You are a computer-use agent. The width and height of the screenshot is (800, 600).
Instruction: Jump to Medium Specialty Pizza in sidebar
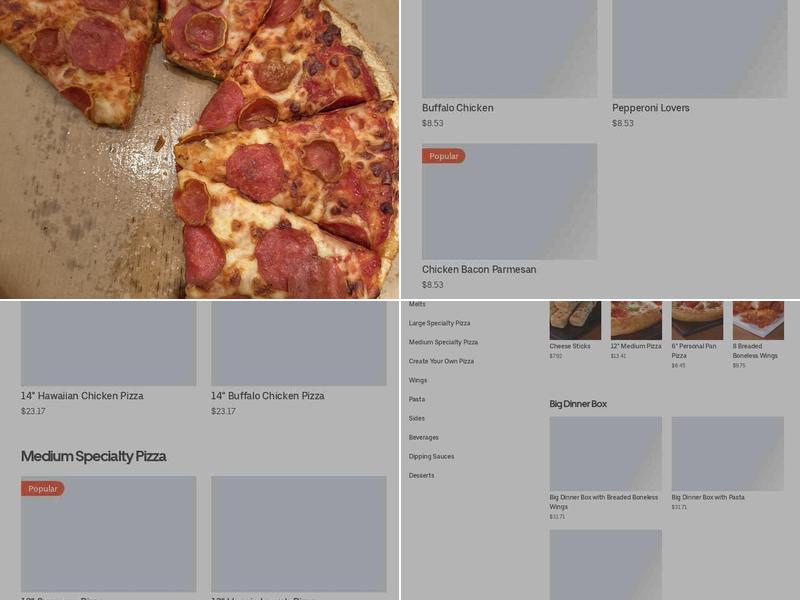click(443, 342)
